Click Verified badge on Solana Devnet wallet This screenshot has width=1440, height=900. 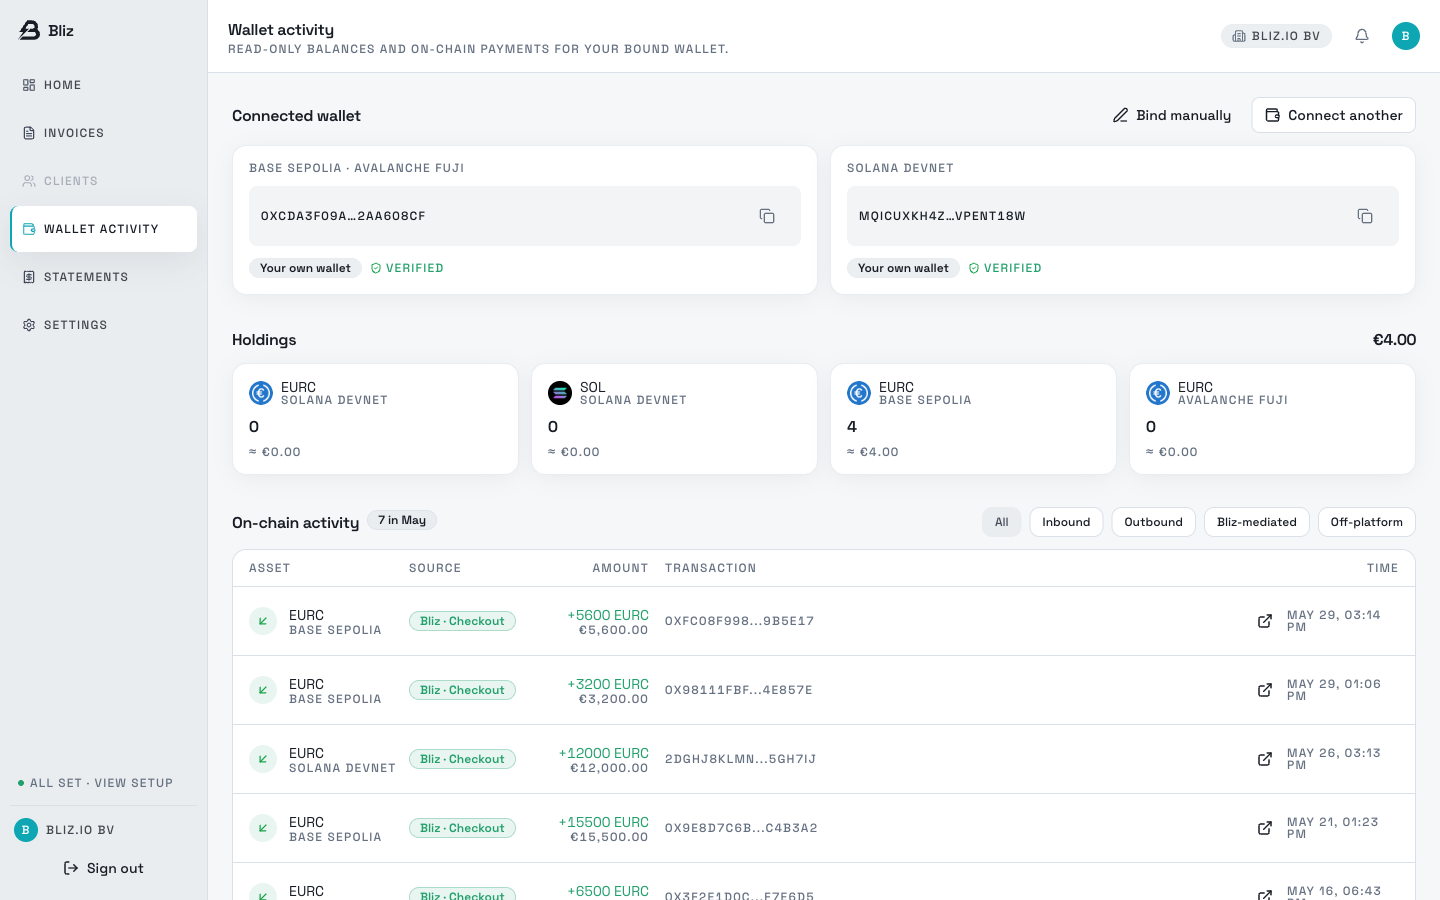[1005, 268]
